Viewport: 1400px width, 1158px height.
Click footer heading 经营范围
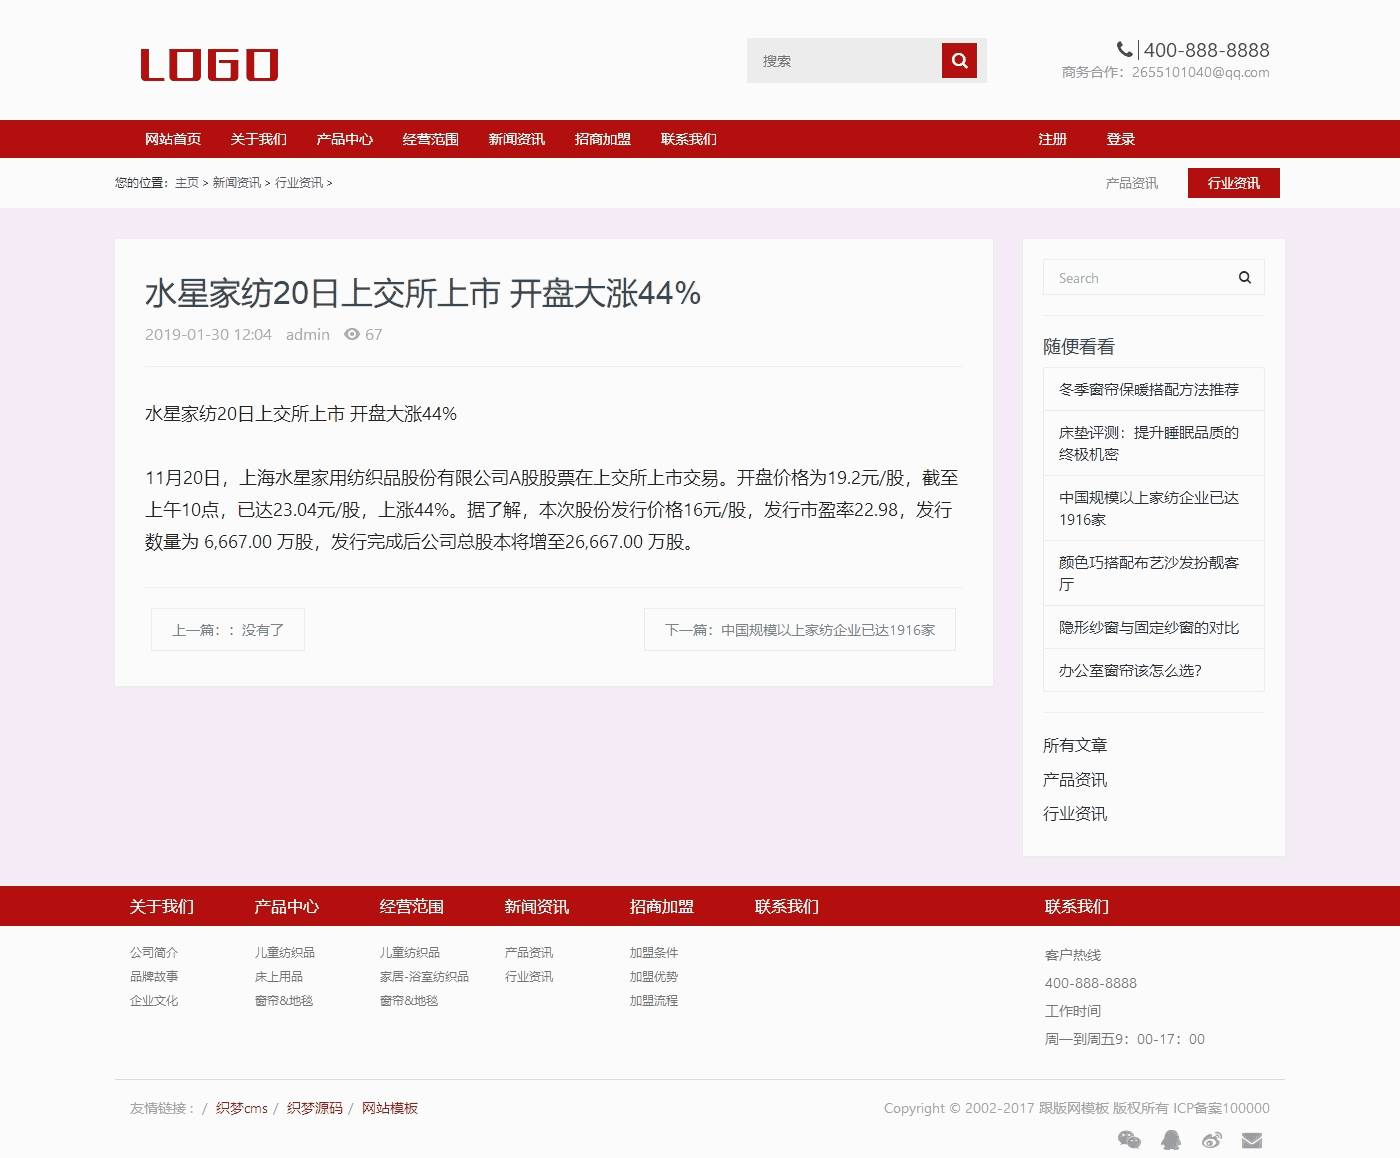coord(412,906)
